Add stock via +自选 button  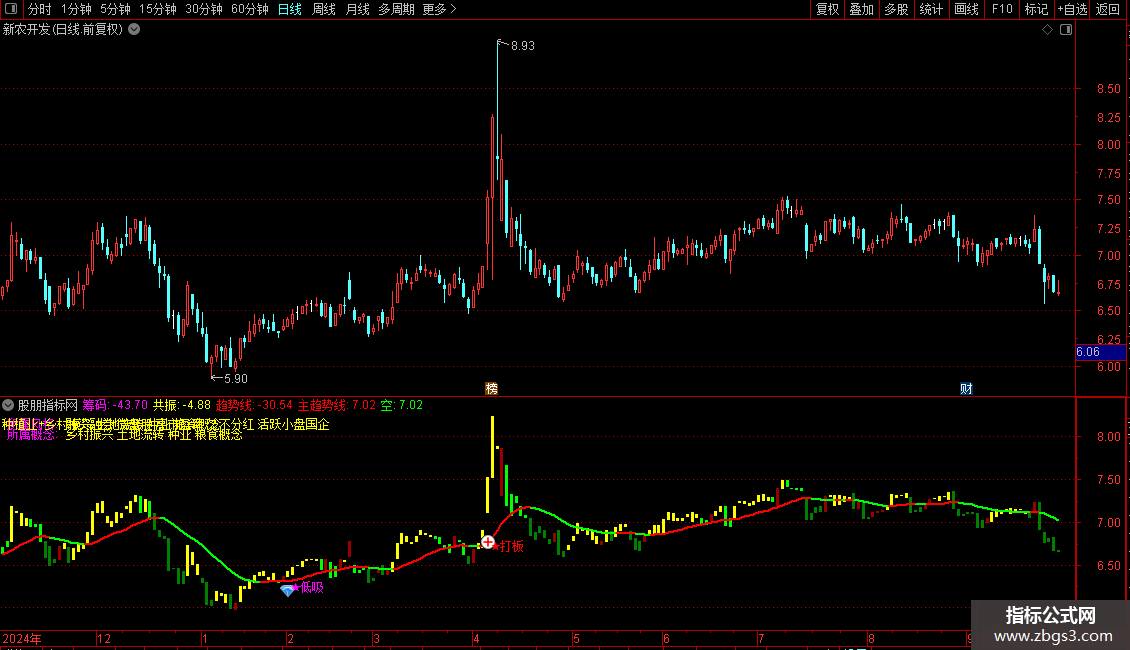[x=1072, y=9]
